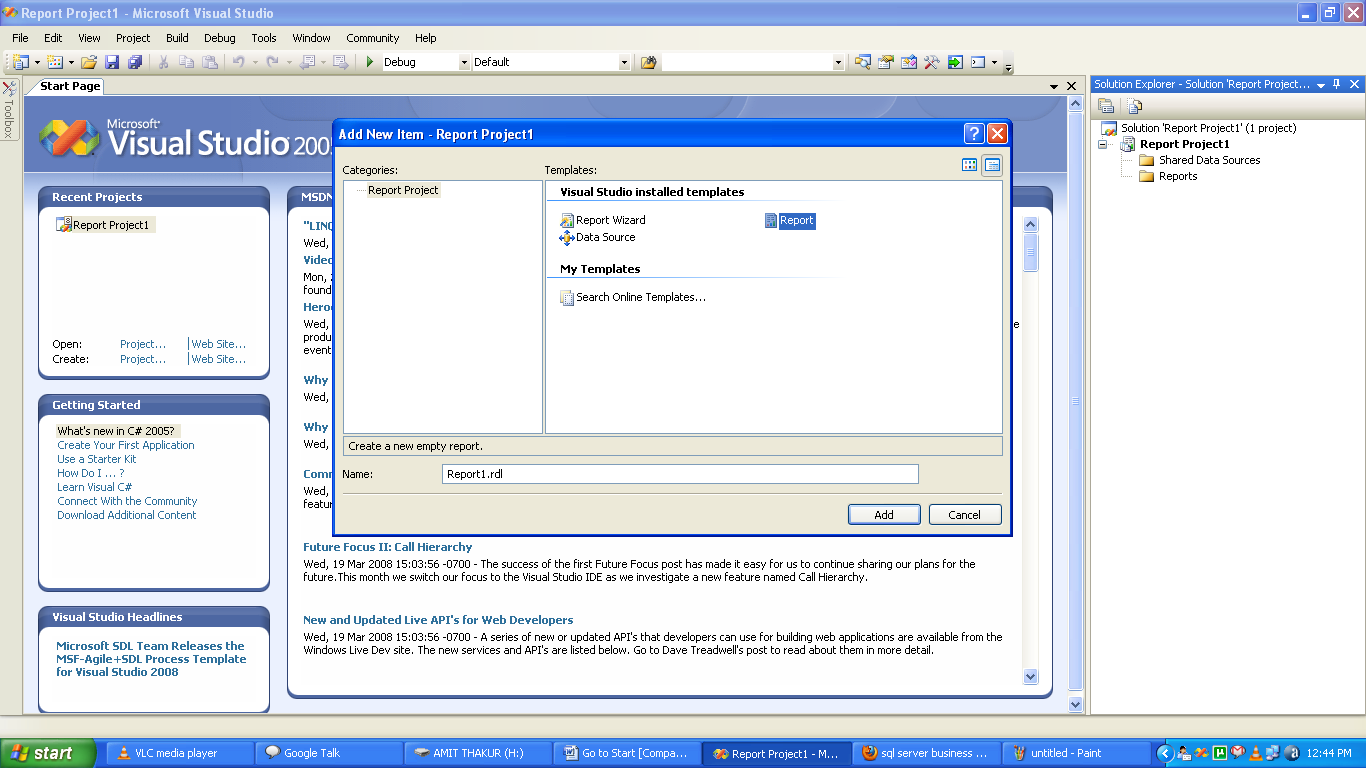This screenshot has width=1366, height=768.
Task: Click the MSDN news scroll down arrow
Action: pyautogui.click(x=1031, y=677)
